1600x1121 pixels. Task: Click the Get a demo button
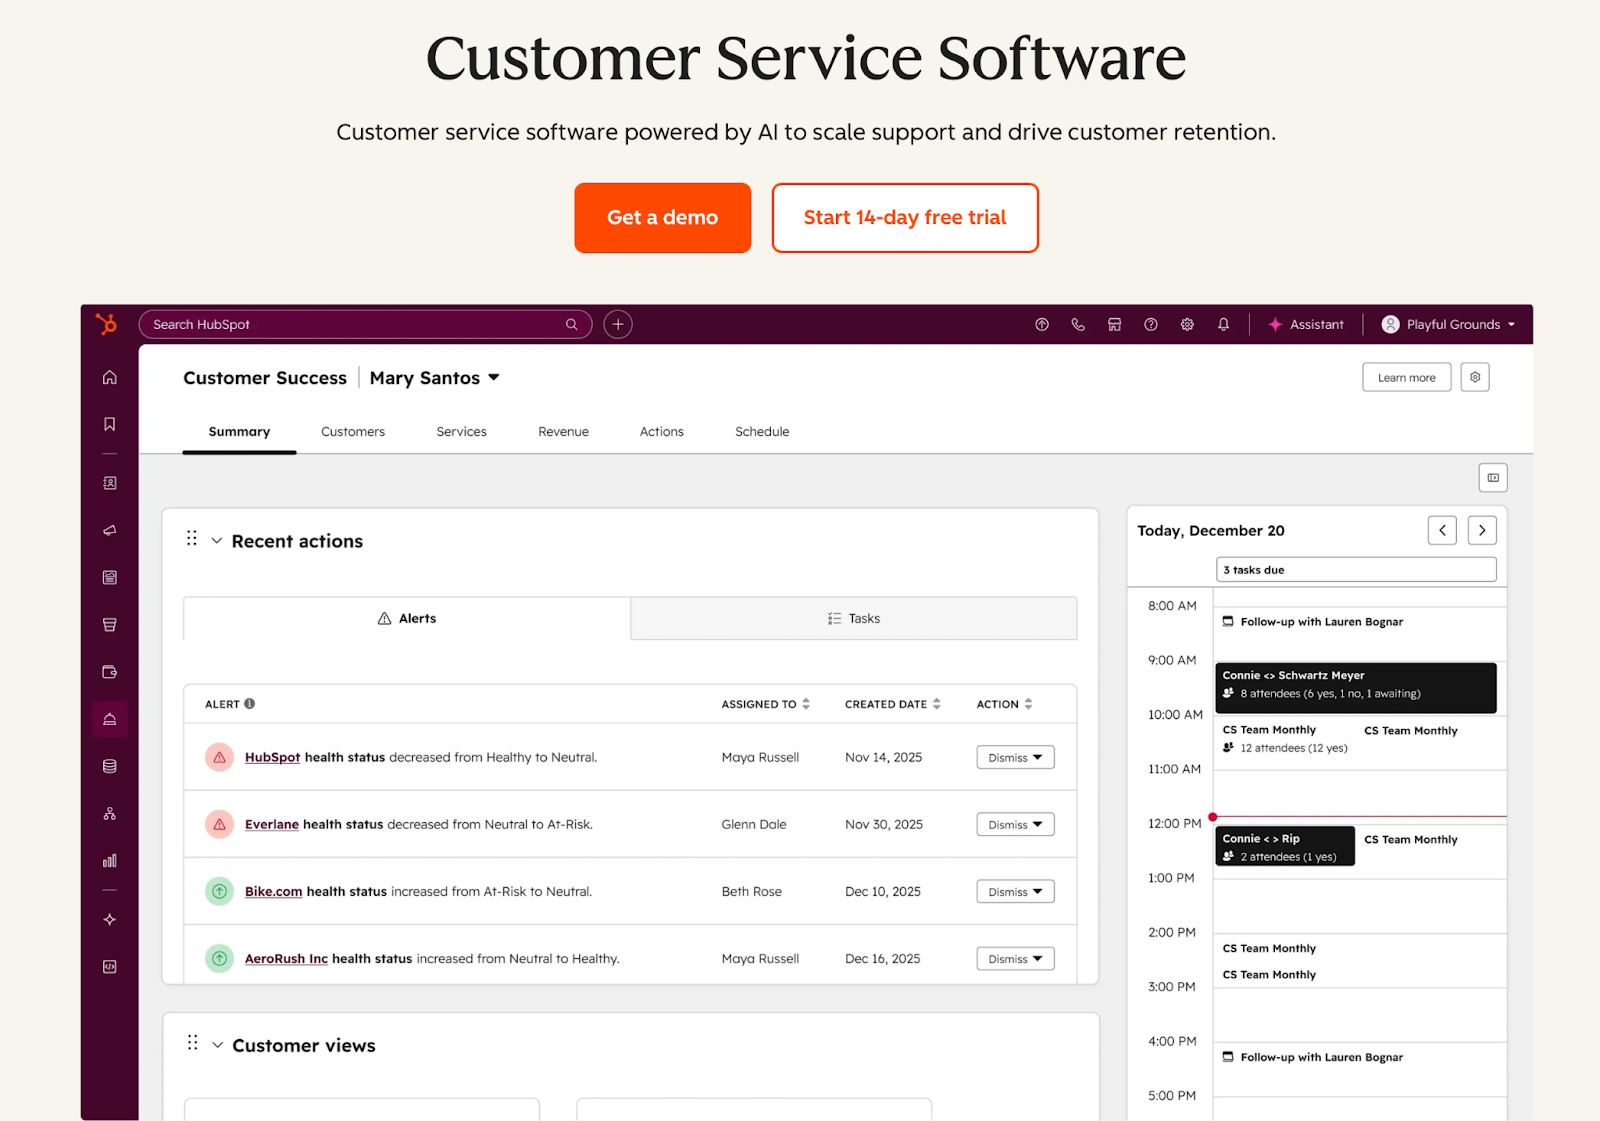tap(663, 218)
